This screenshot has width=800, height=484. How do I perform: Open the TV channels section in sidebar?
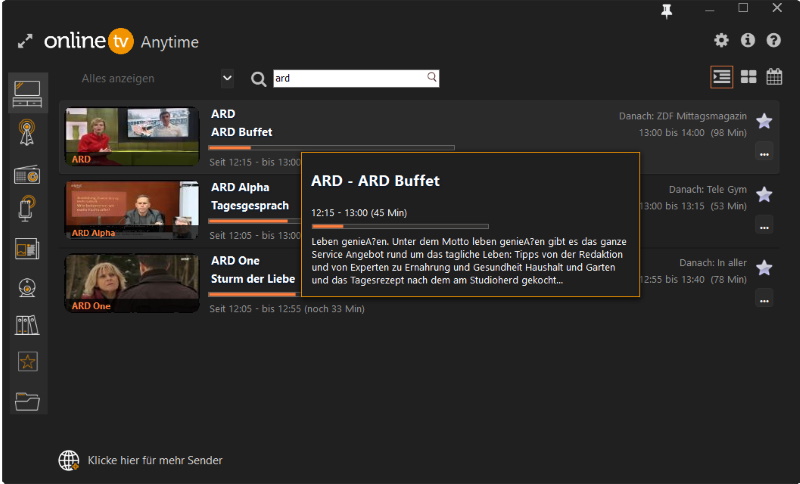(28, 94)
